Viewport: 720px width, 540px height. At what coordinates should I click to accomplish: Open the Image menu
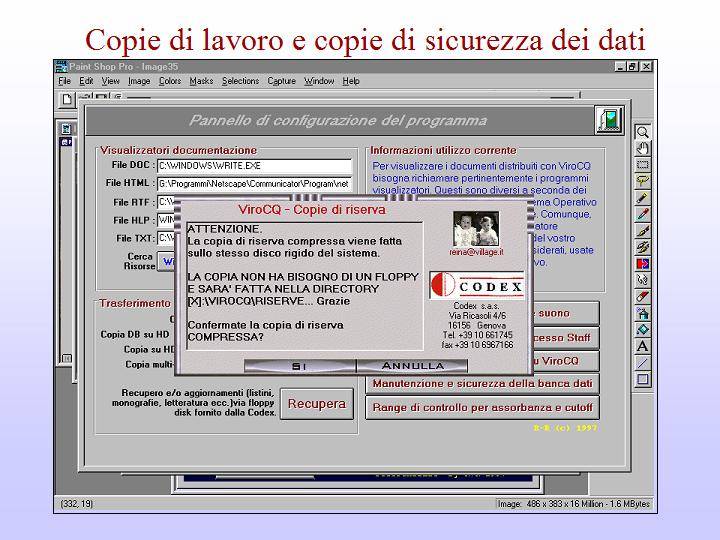pos(139,81)
